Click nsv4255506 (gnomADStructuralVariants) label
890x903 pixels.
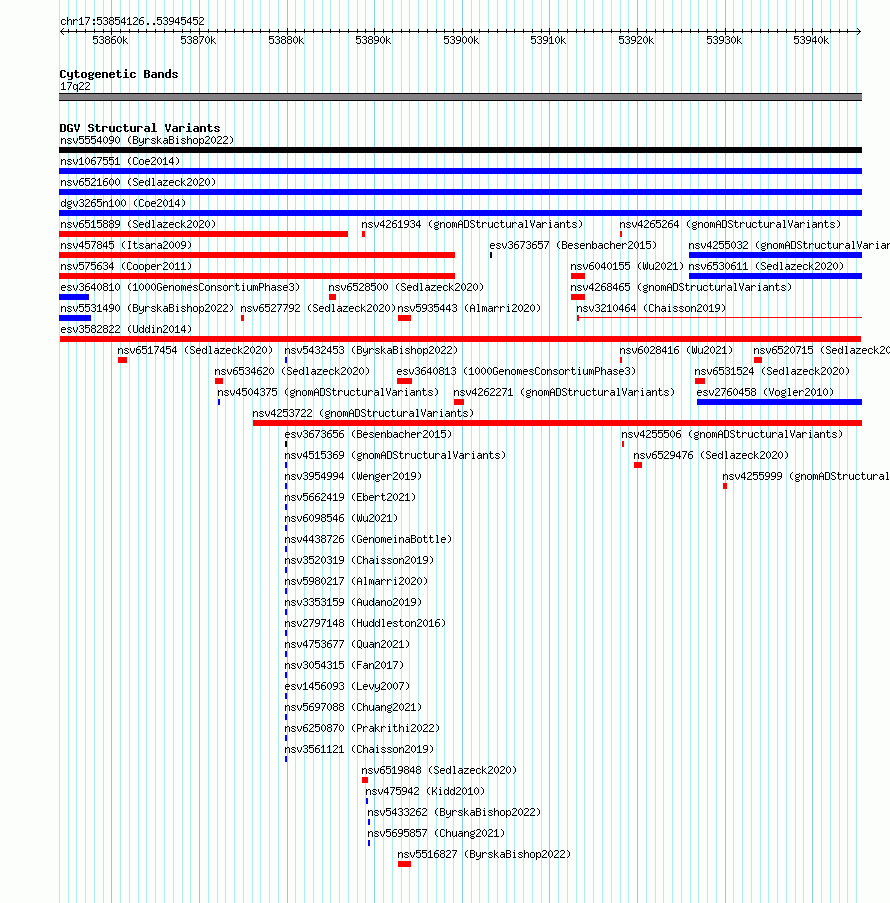pyautogui.click(x=732, y=434)
